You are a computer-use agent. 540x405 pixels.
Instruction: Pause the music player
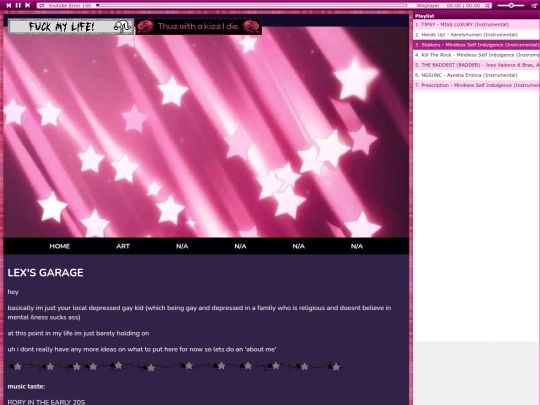click(x=18, y=5)
